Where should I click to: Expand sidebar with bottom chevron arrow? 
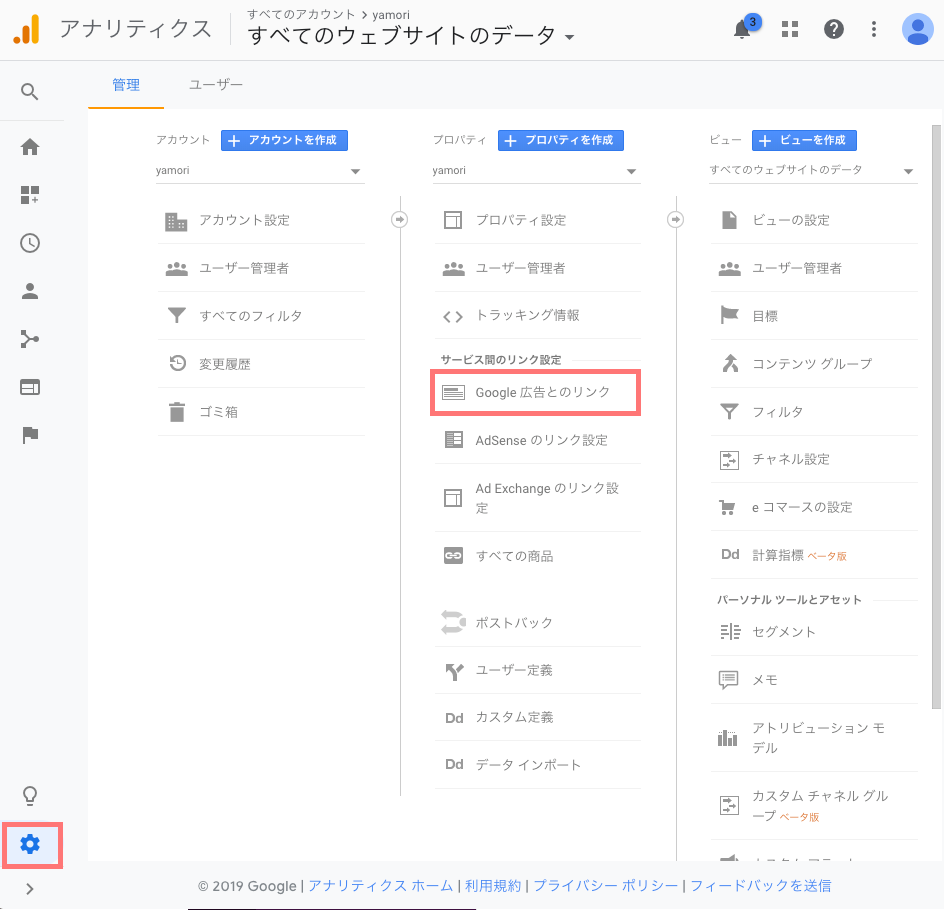coord(30,889)
